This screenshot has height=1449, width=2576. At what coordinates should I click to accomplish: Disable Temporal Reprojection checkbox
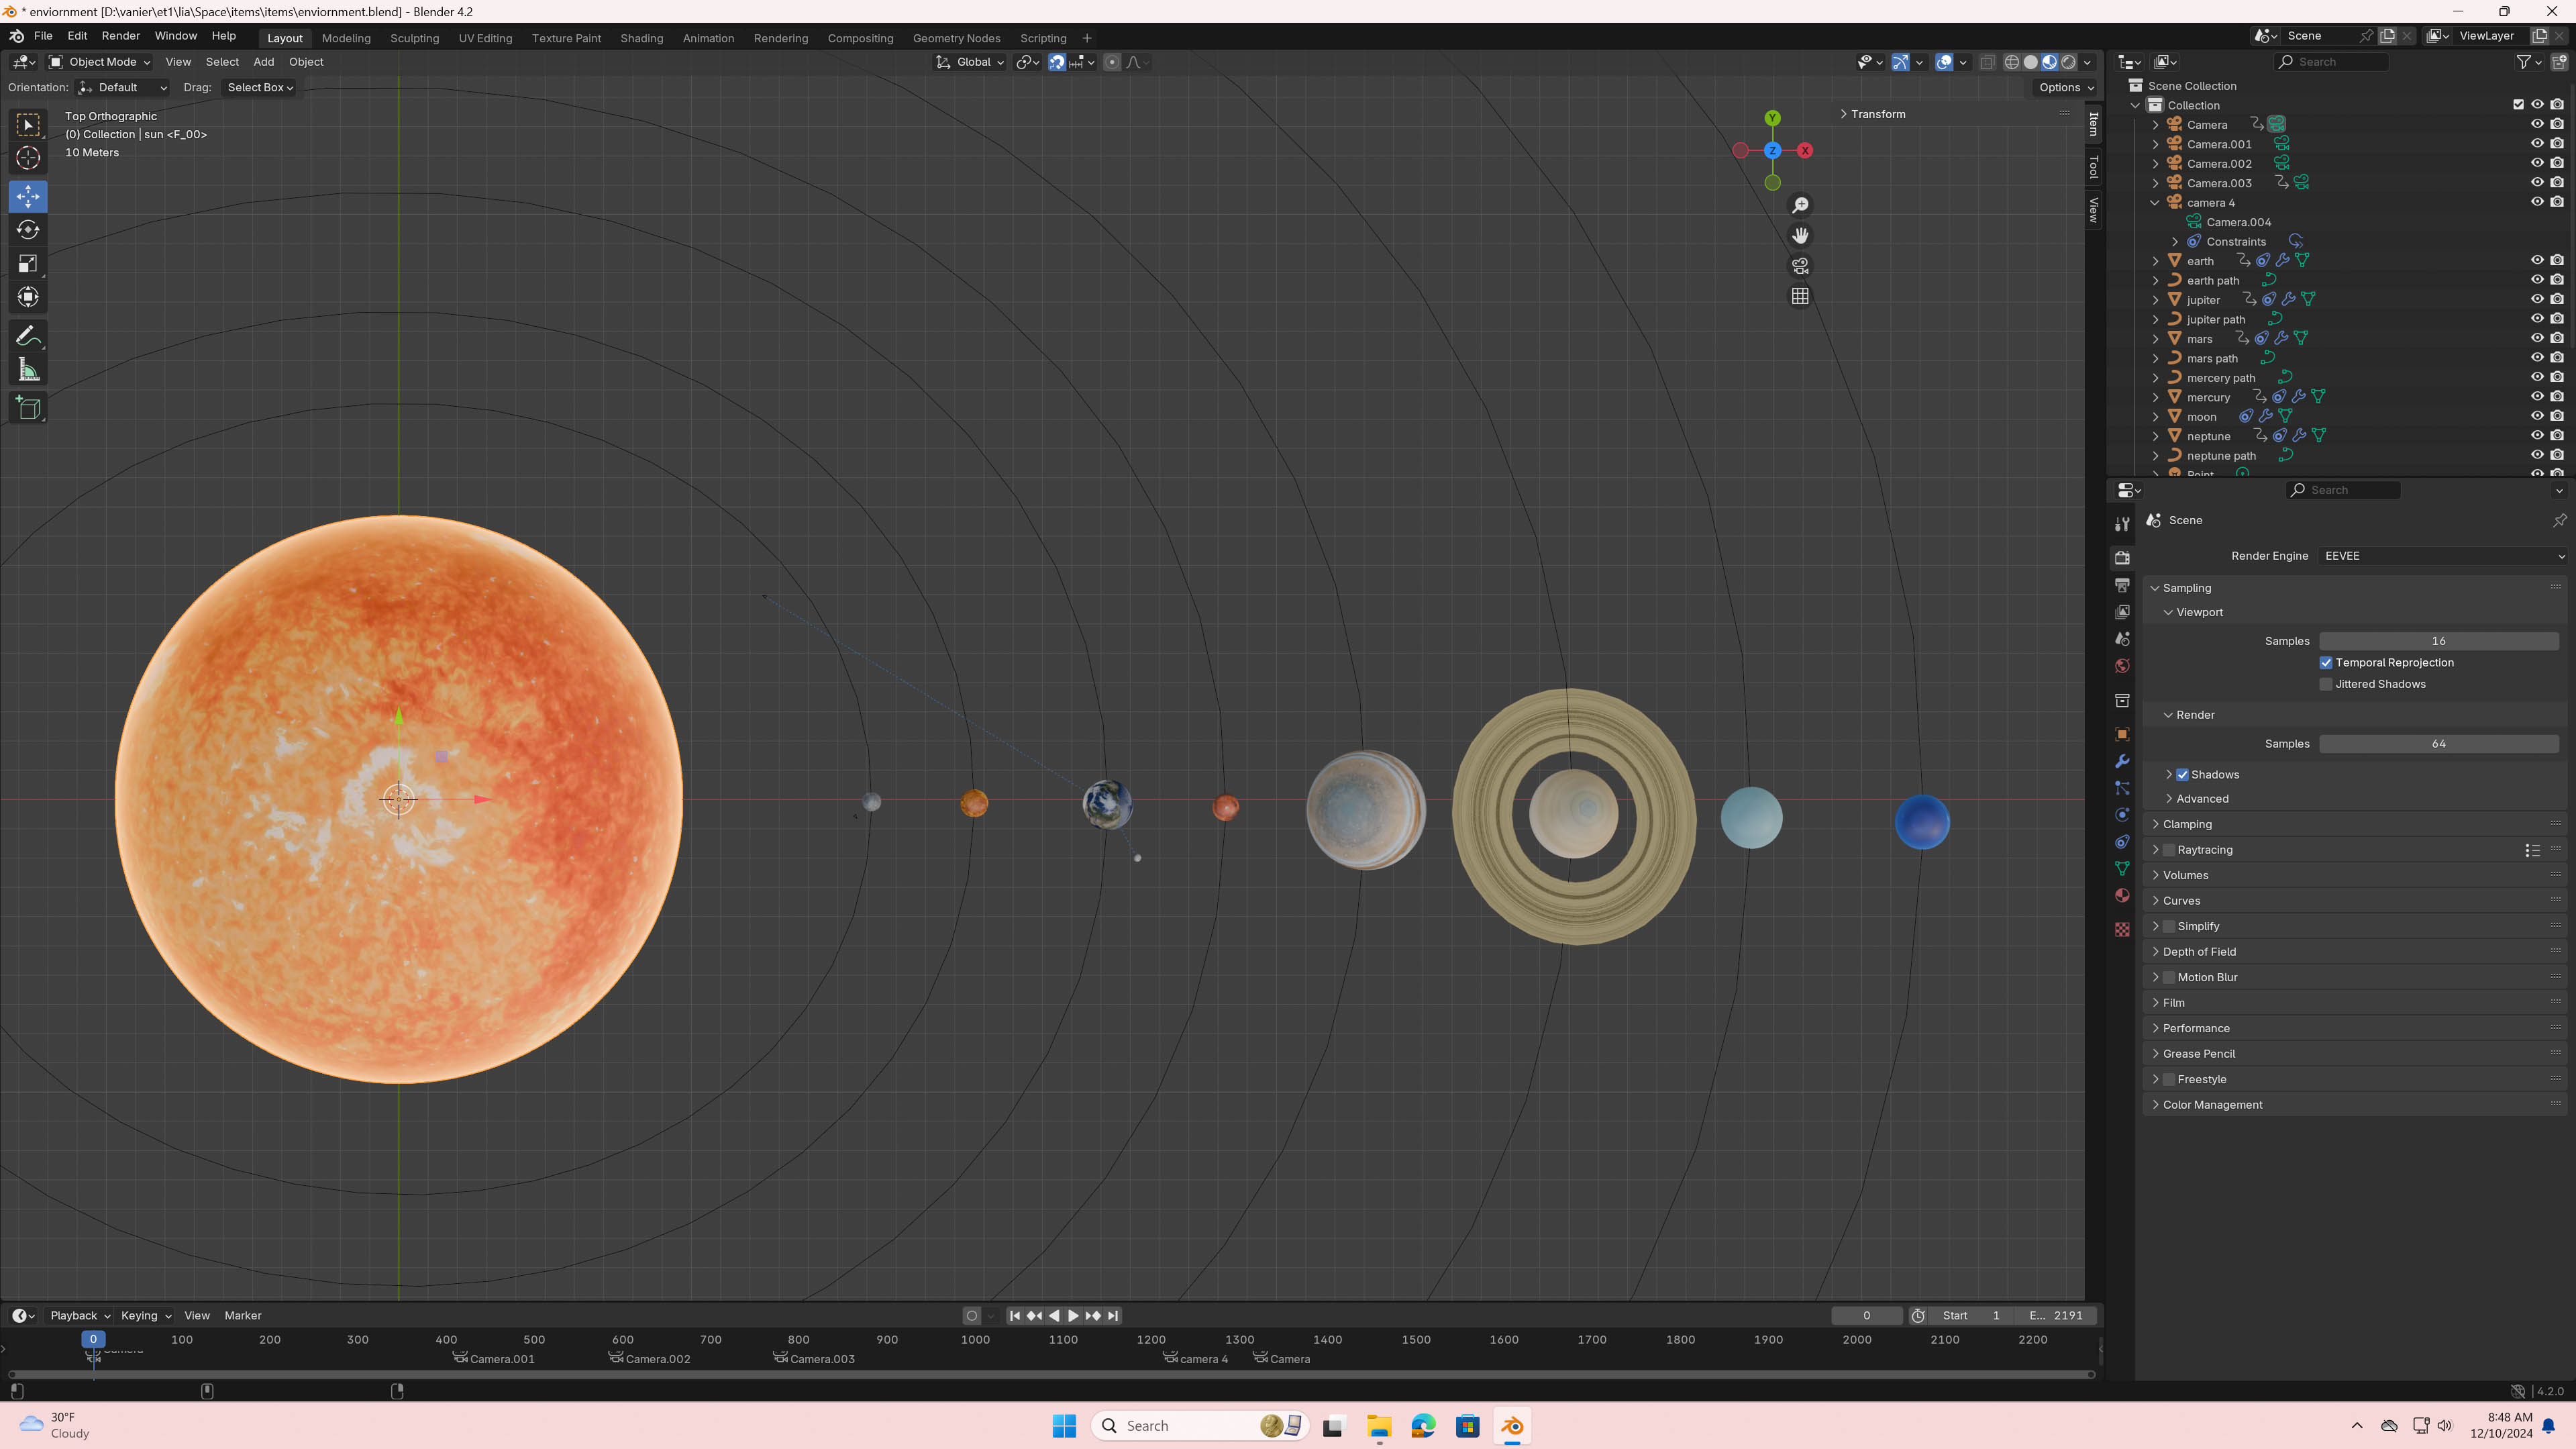coord(2326,663)
